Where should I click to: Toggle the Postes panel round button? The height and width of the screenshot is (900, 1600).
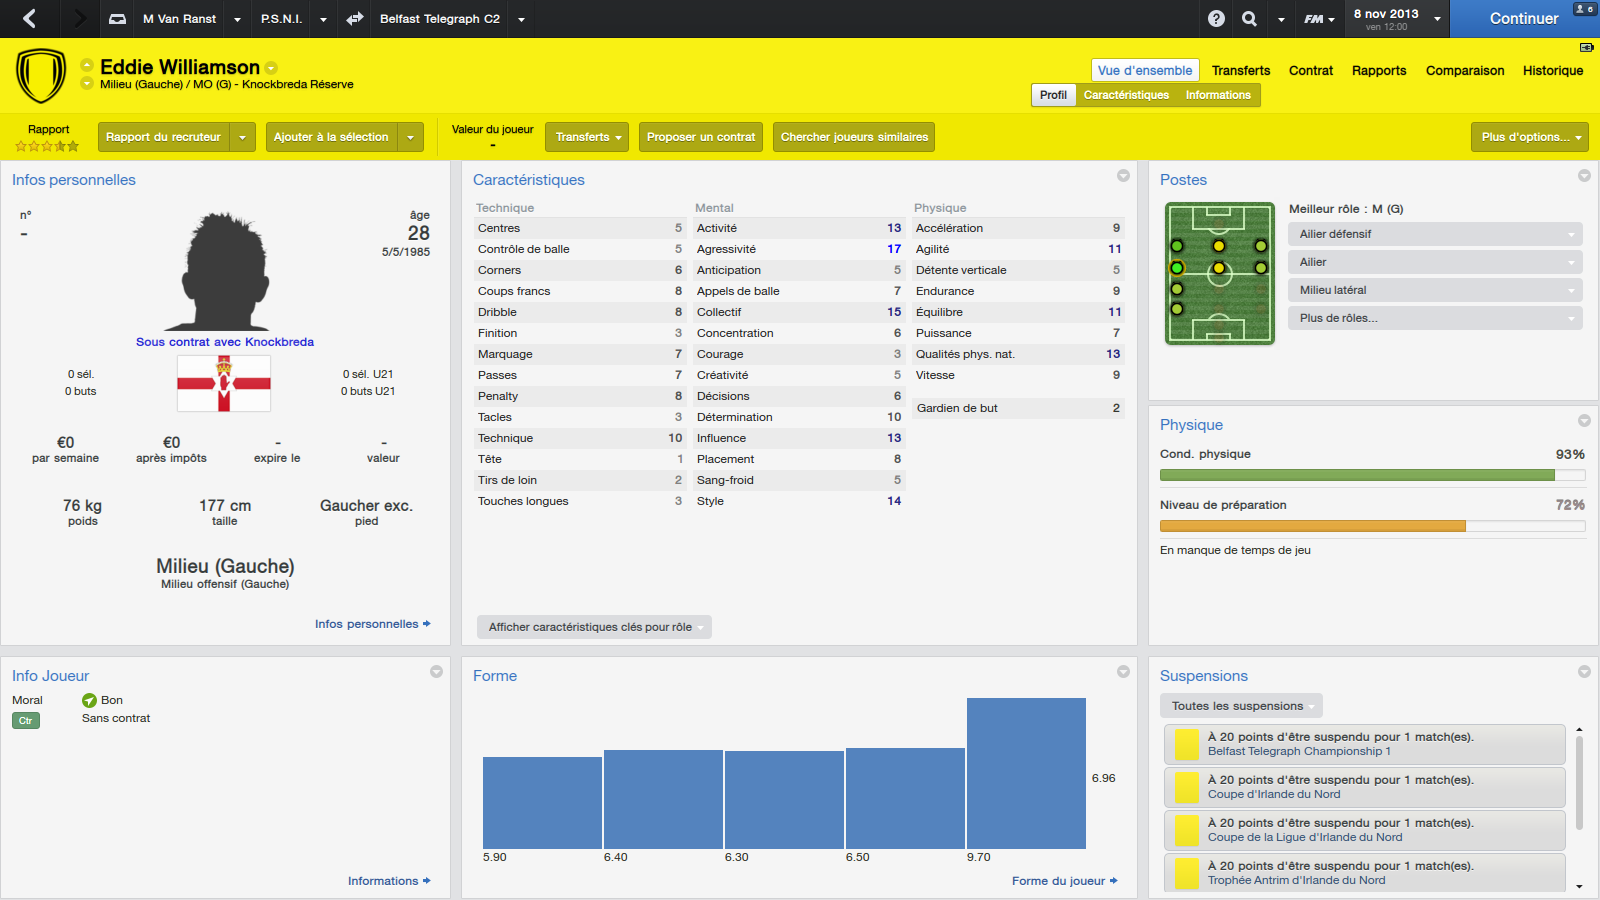1584,175
